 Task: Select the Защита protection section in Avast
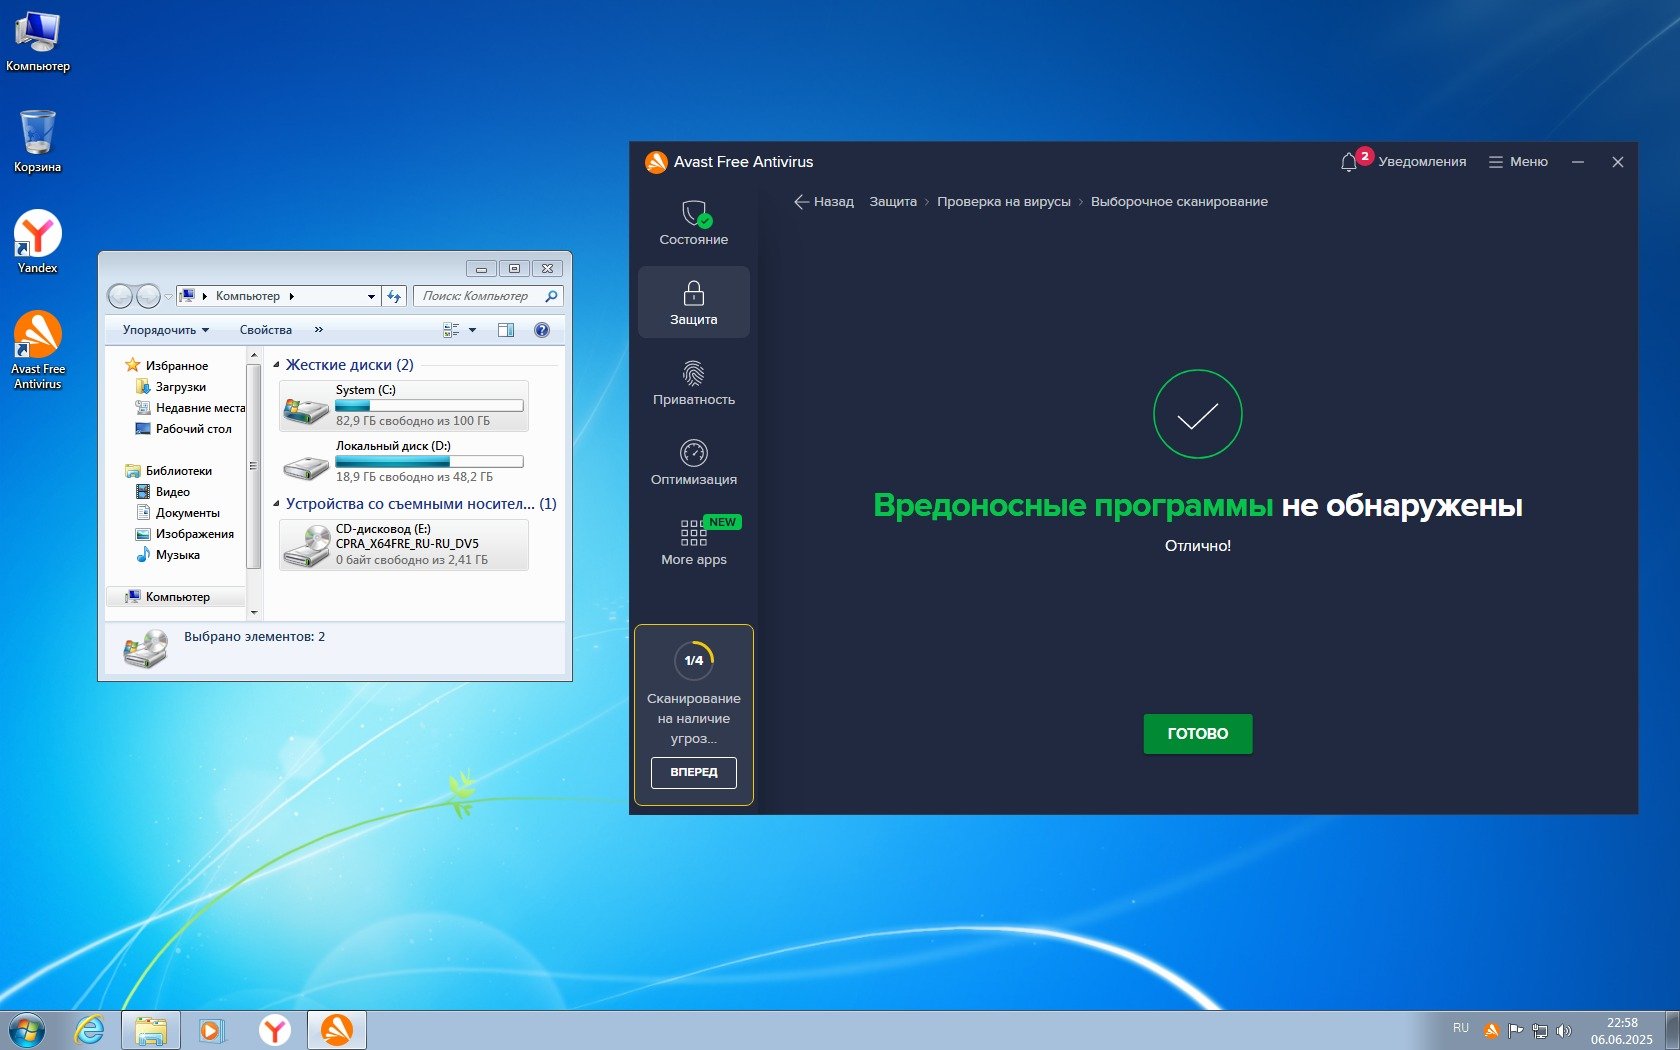coord(693,302)
